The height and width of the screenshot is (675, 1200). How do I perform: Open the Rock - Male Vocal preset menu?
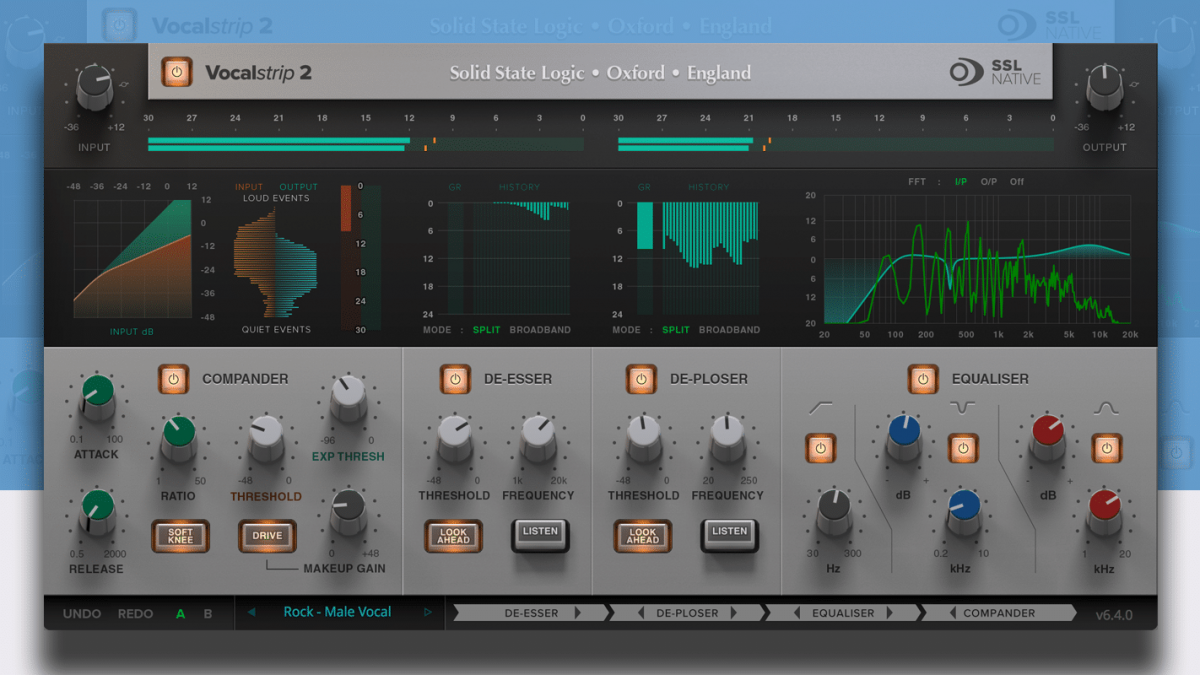tap(337, 612)
